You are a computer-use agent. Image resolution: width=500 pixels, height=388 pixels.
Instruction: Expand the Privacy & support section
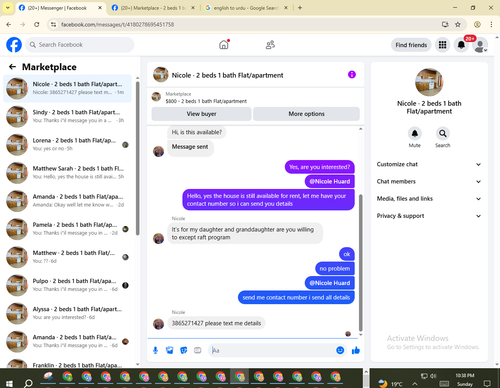429,216
